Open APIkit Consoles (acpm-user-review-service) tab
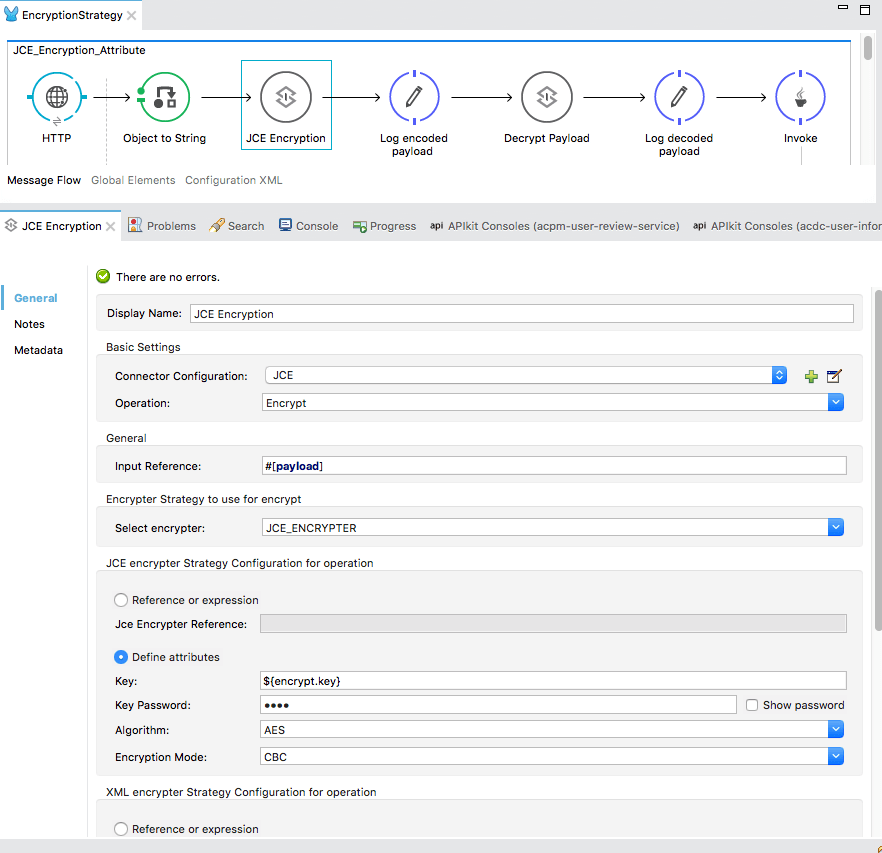This screenshot has width=882, height=853. pyautogui.click(x=555, y=226)
